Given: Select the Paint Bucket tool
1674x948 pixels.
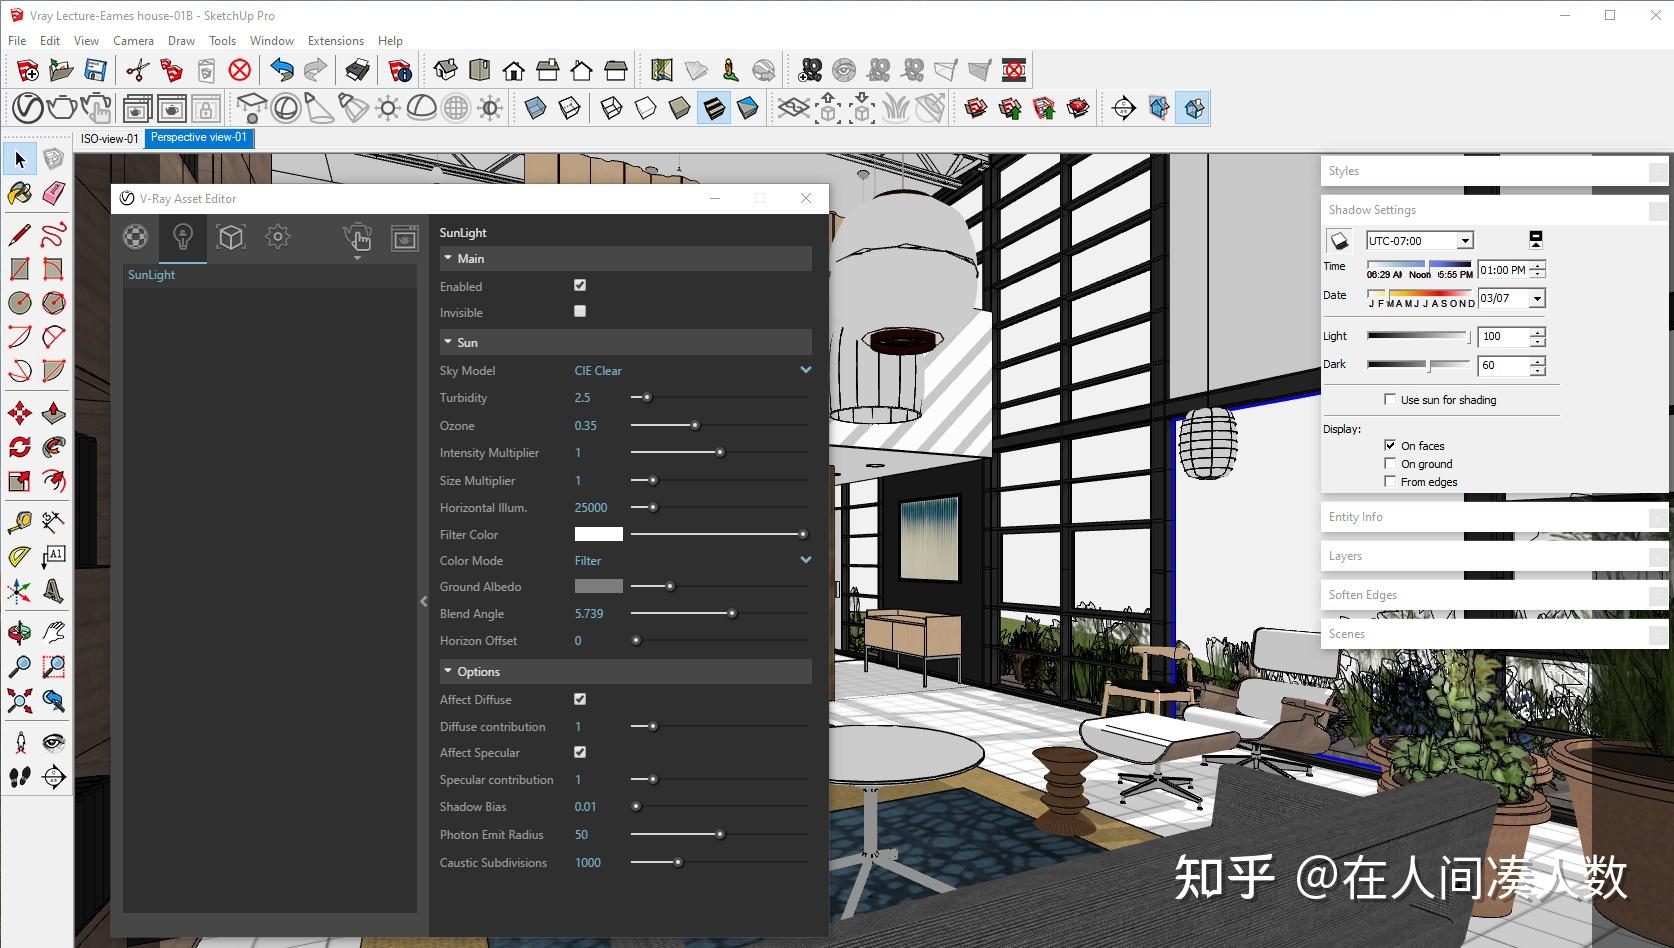Looking at the screenshot, I should point(18,194).
